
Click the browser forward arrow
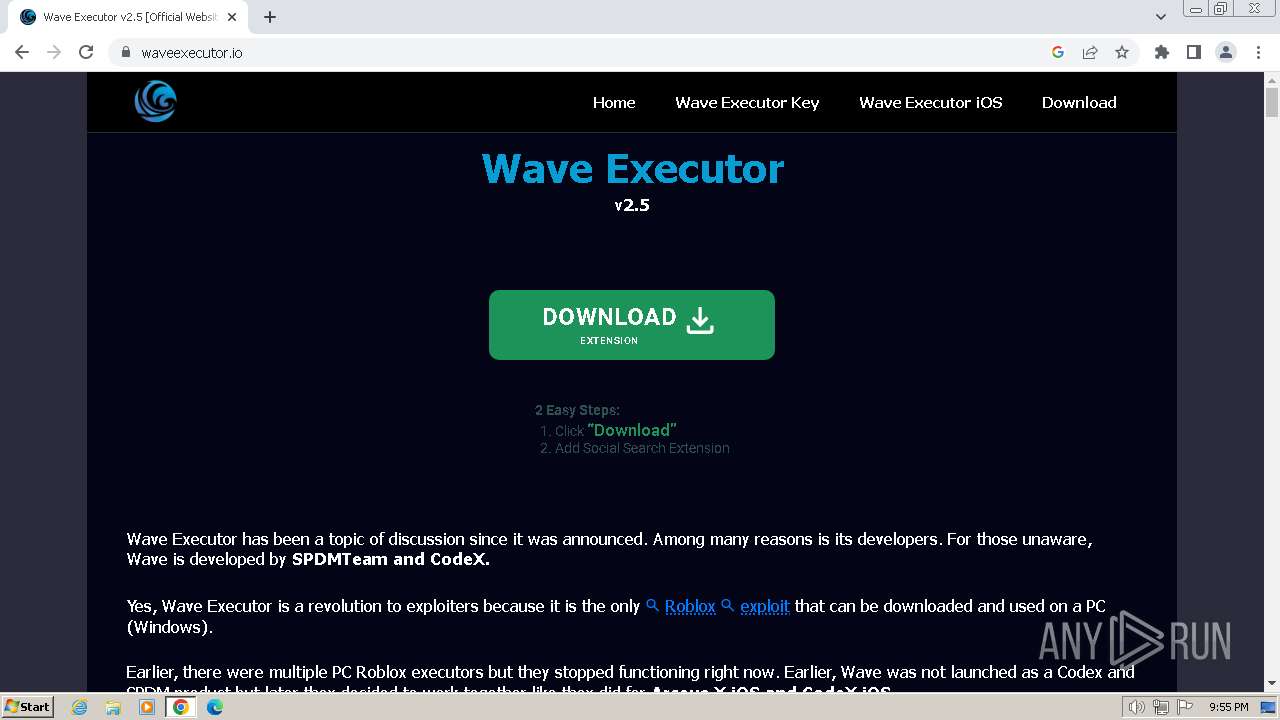[54, 52]
